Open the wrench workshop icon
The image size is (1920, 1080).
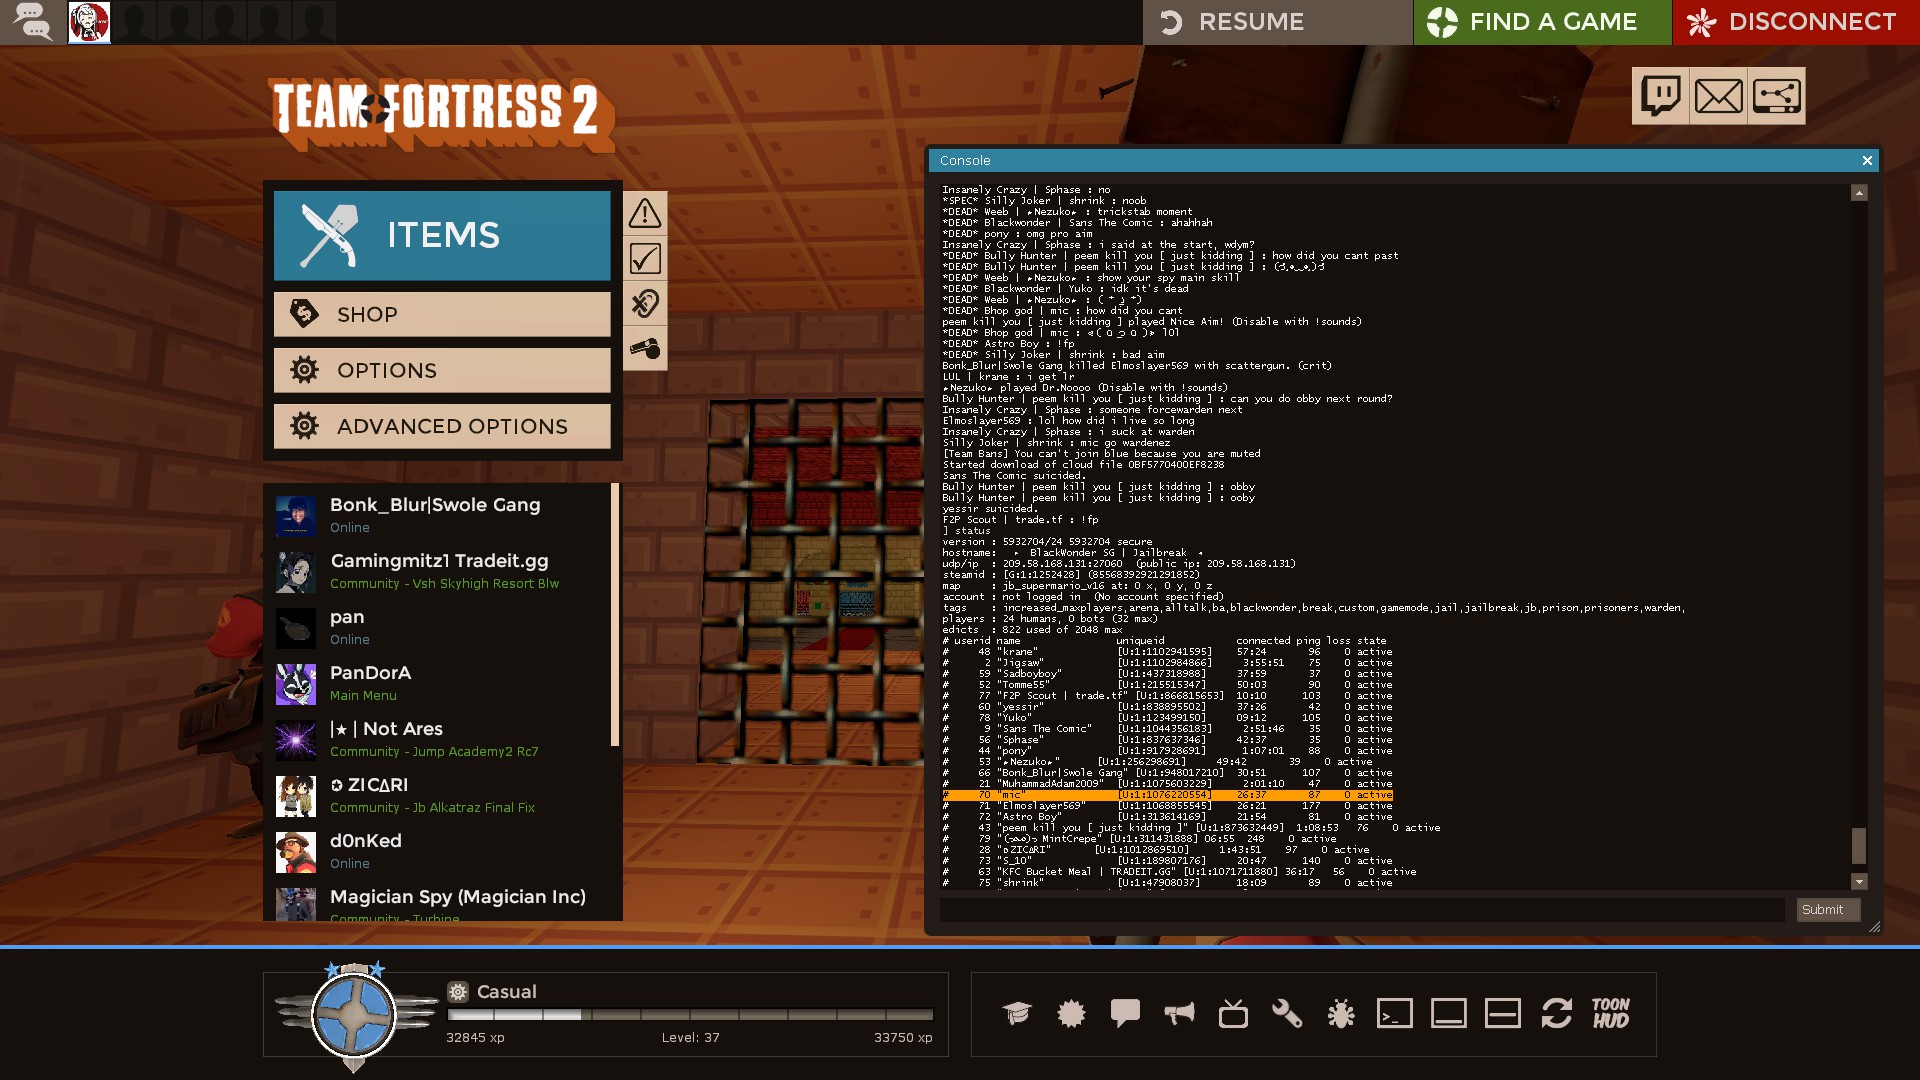1287,1013
